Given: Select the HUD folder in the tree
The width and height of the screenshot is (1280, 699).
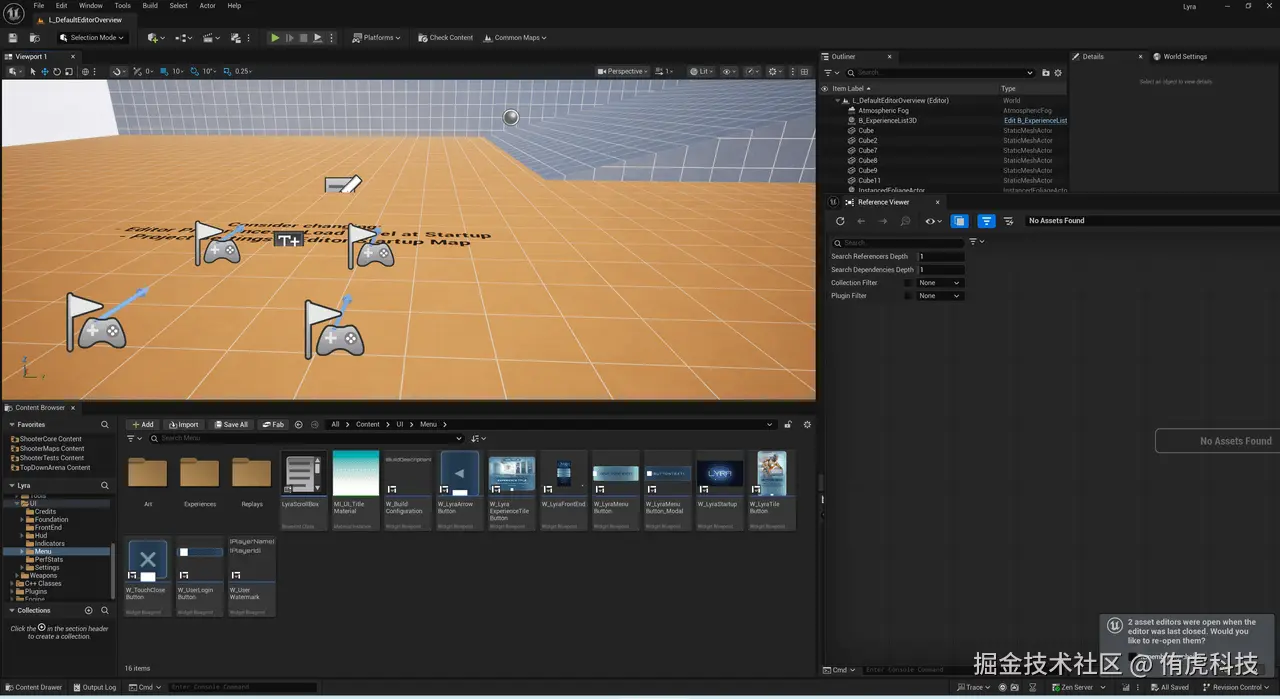Looking at the screenshot, I should coord(41,536).
